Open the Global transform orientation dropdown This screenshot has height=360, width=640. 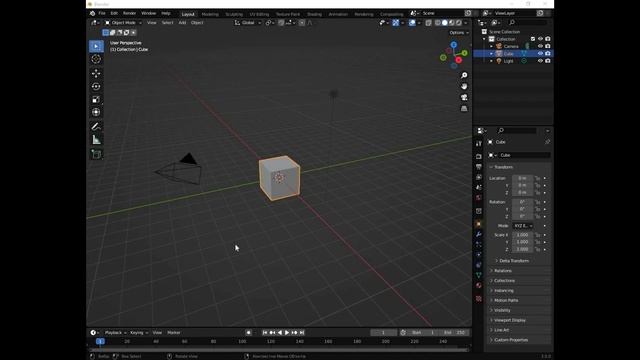[x=248, y=23]
